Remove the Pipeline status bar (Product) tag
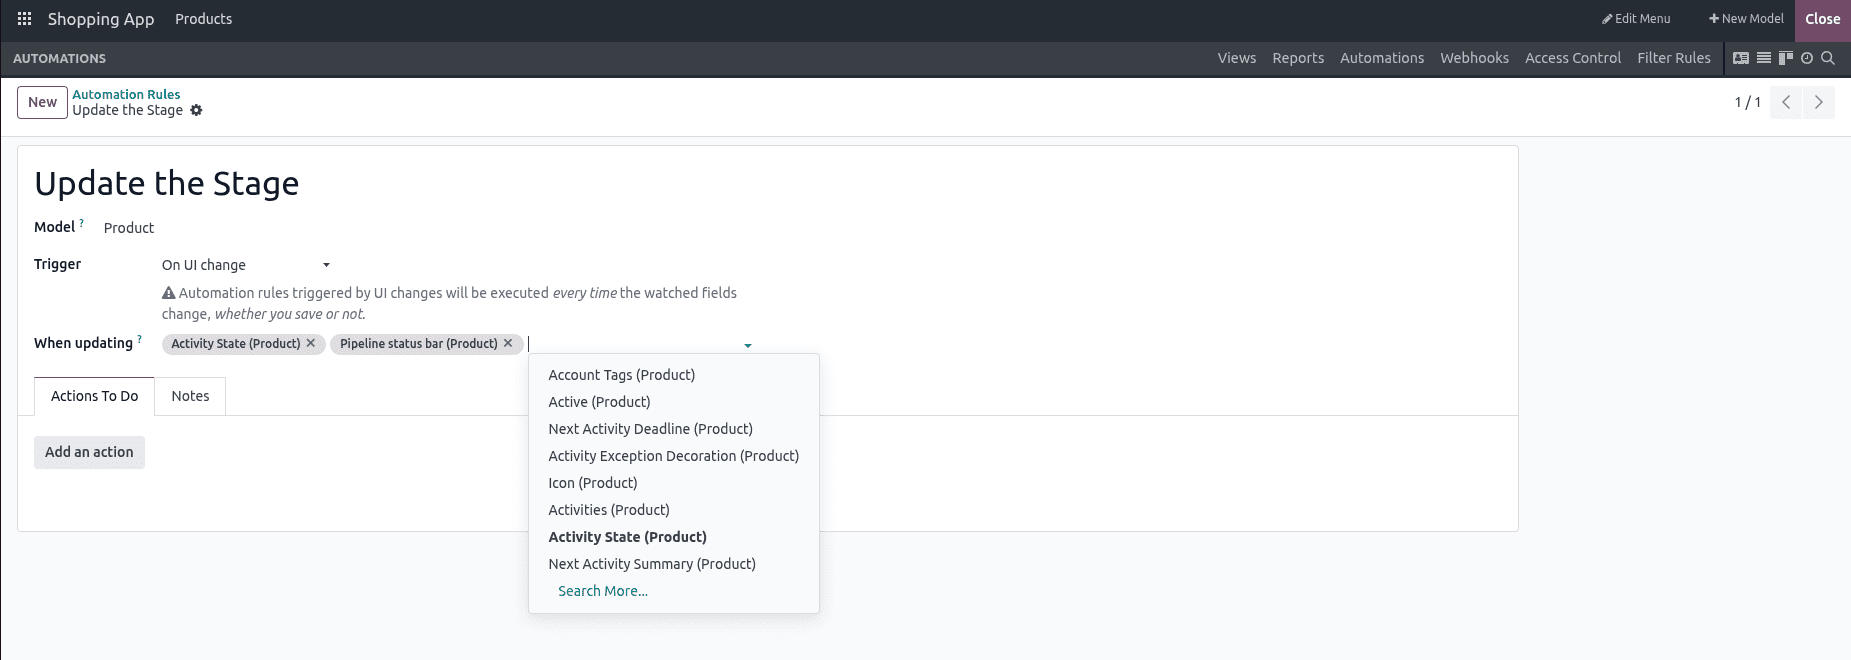 click(x=508, y=343)
